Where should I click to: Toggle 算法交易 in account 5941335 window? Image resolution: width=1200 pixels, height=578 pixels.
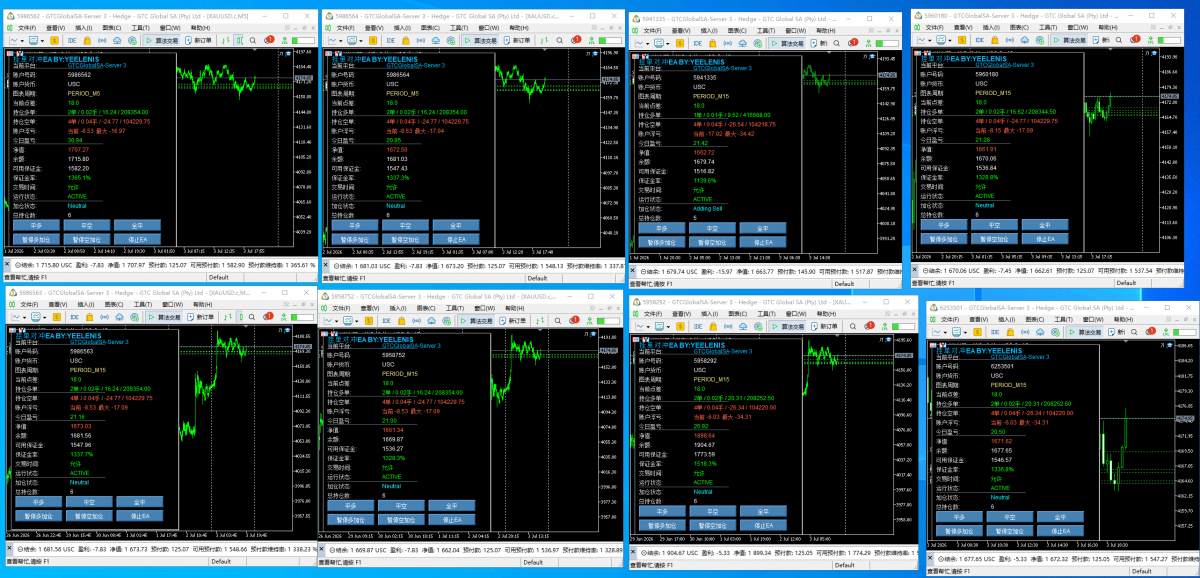[787, 43]
